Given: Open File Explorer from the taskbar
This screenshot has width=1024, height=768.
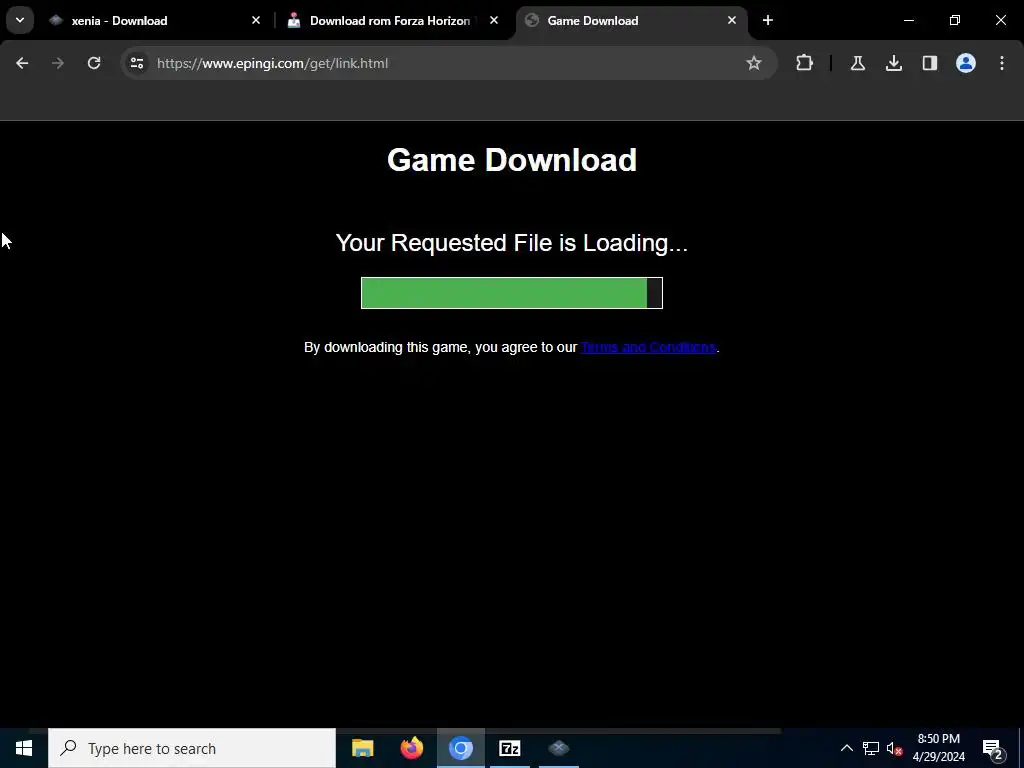Looking at the screenshot, I should pos(362,748).
